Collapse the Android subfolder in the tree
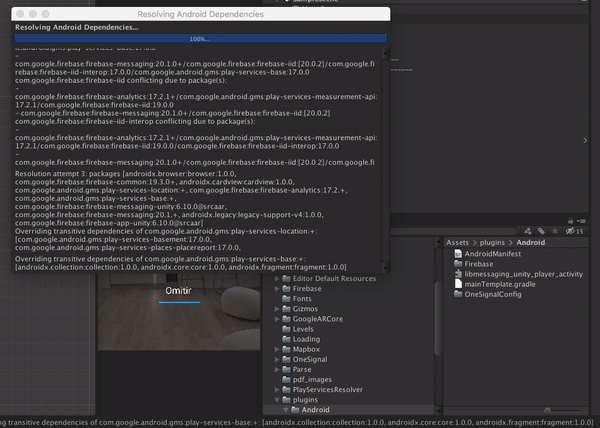 pyautogui.click(x=285, y=410)
